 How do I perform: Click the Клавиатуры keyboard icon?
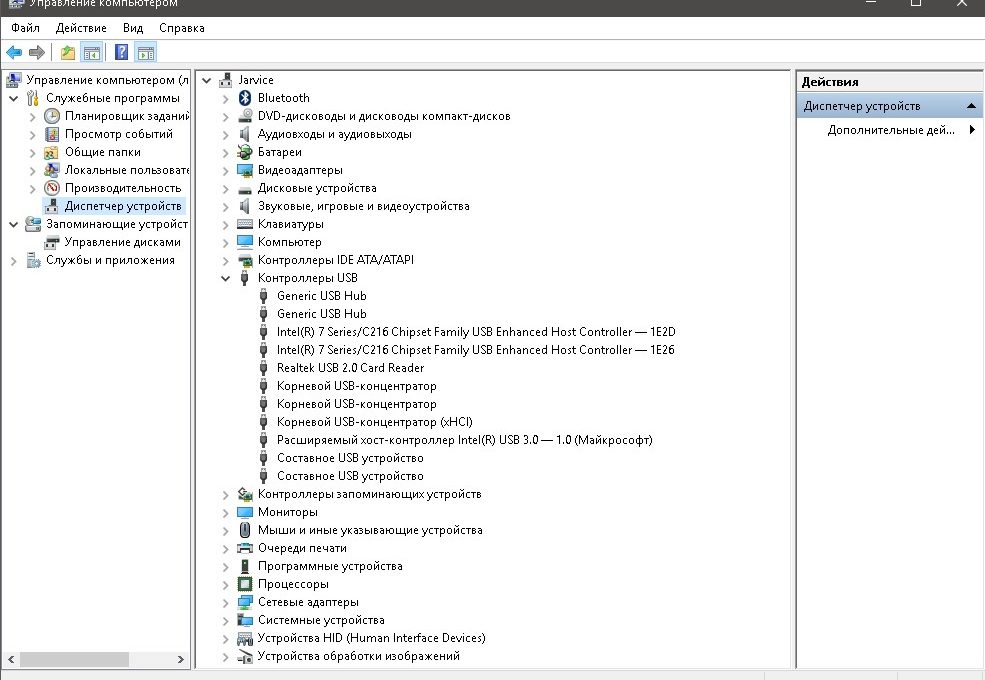[245, 224]
